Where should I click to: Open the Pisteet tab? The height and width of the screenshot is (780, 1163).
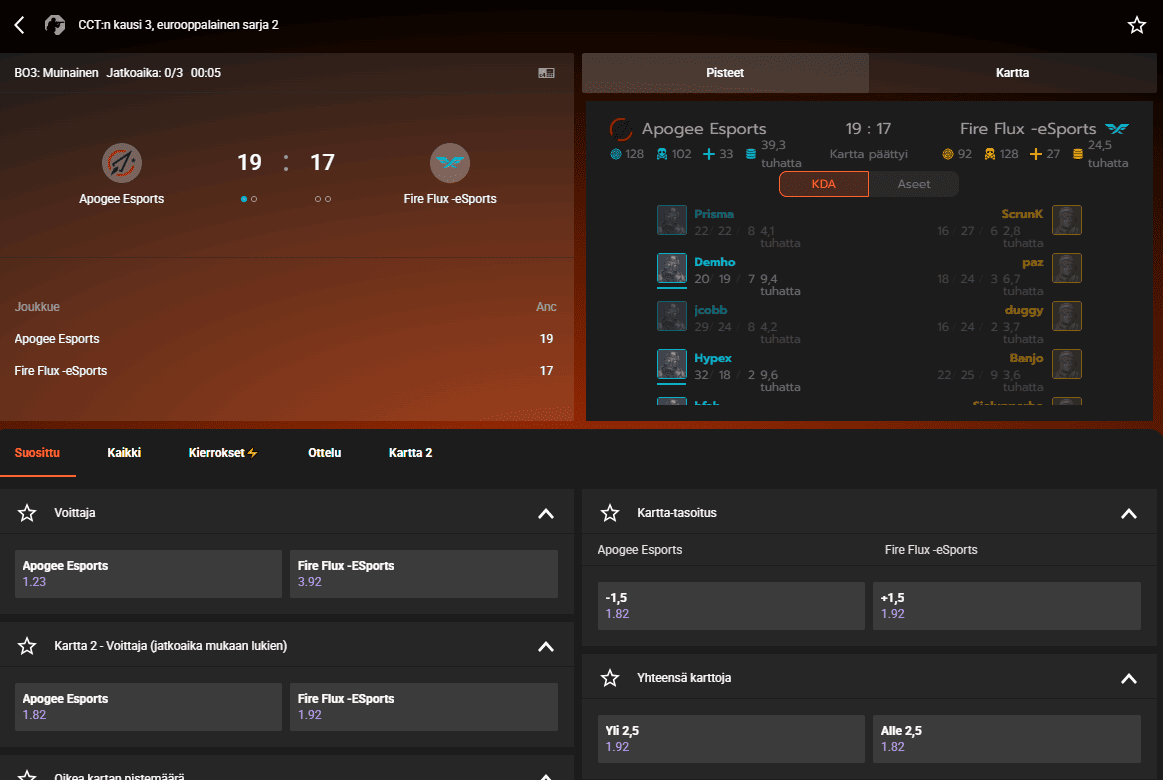(x=725, y=73)
